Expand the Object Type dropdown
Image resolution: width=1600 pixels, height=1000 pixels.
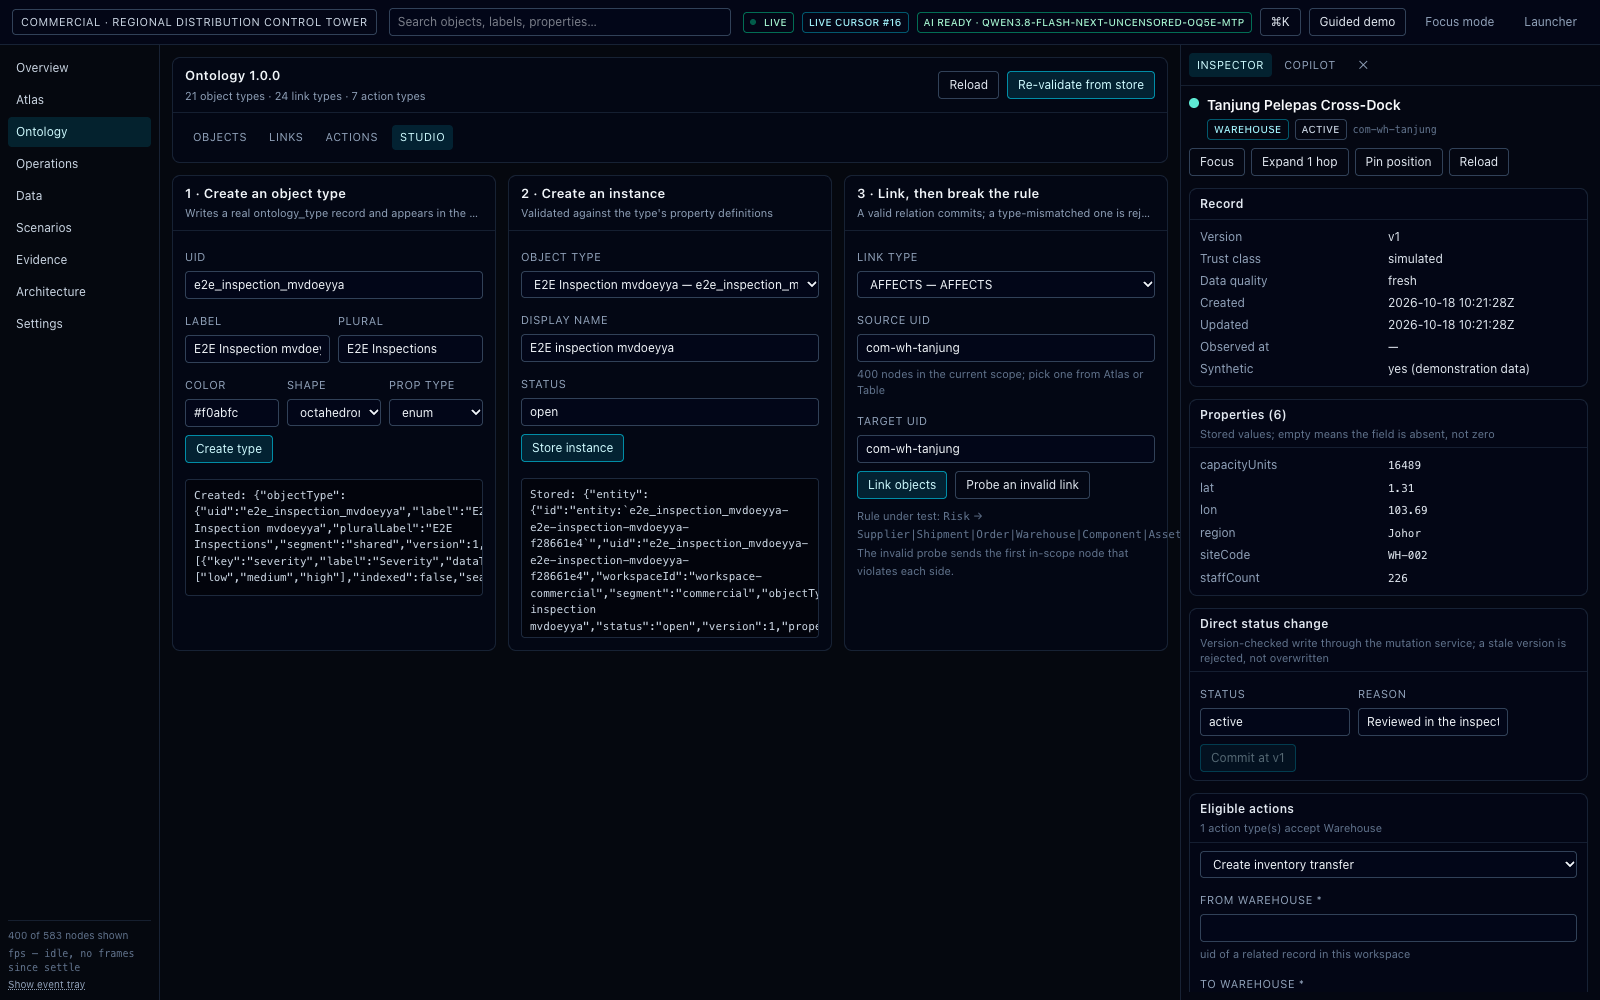[670, 285]
